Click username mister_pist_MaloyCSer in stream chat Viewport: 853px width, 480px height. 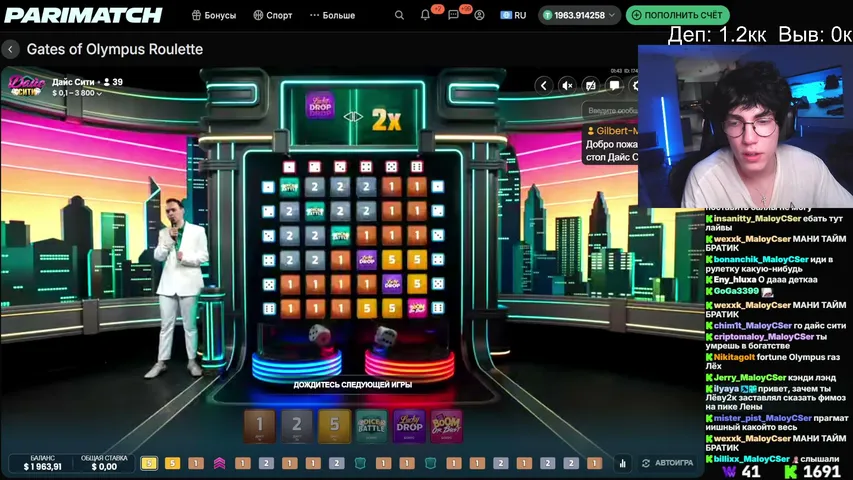[763, 418]
